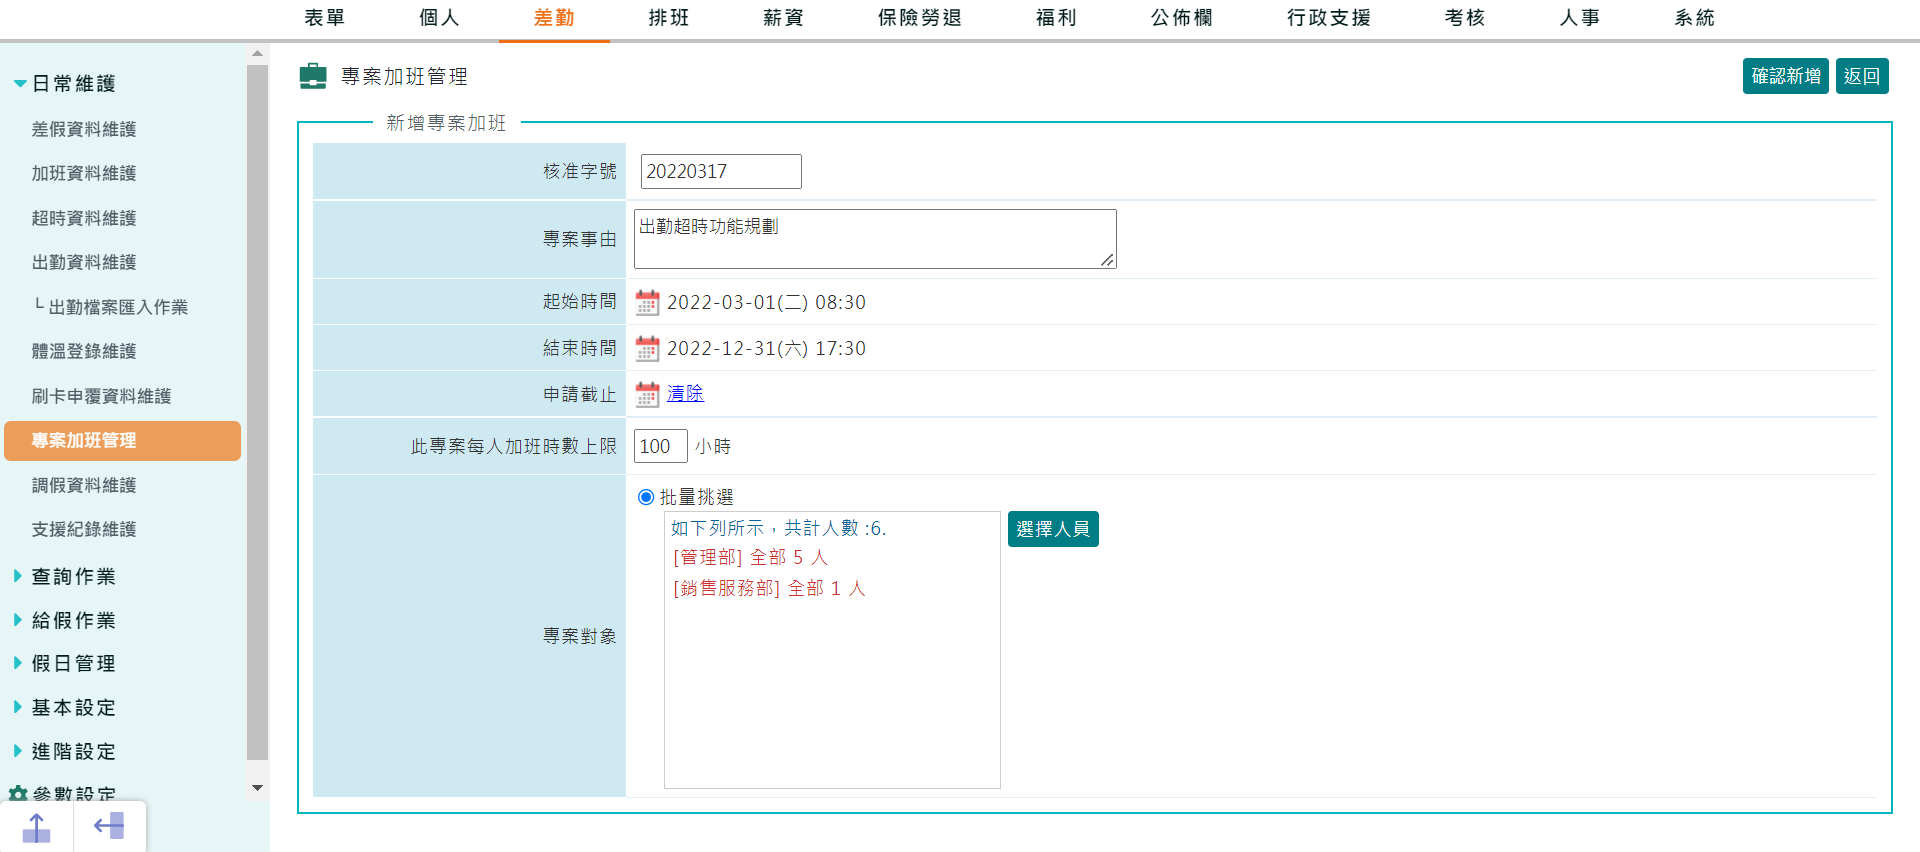
Task: Expand the 查詢作業 section
Action: pyautogui.click(x=18, y=576)
